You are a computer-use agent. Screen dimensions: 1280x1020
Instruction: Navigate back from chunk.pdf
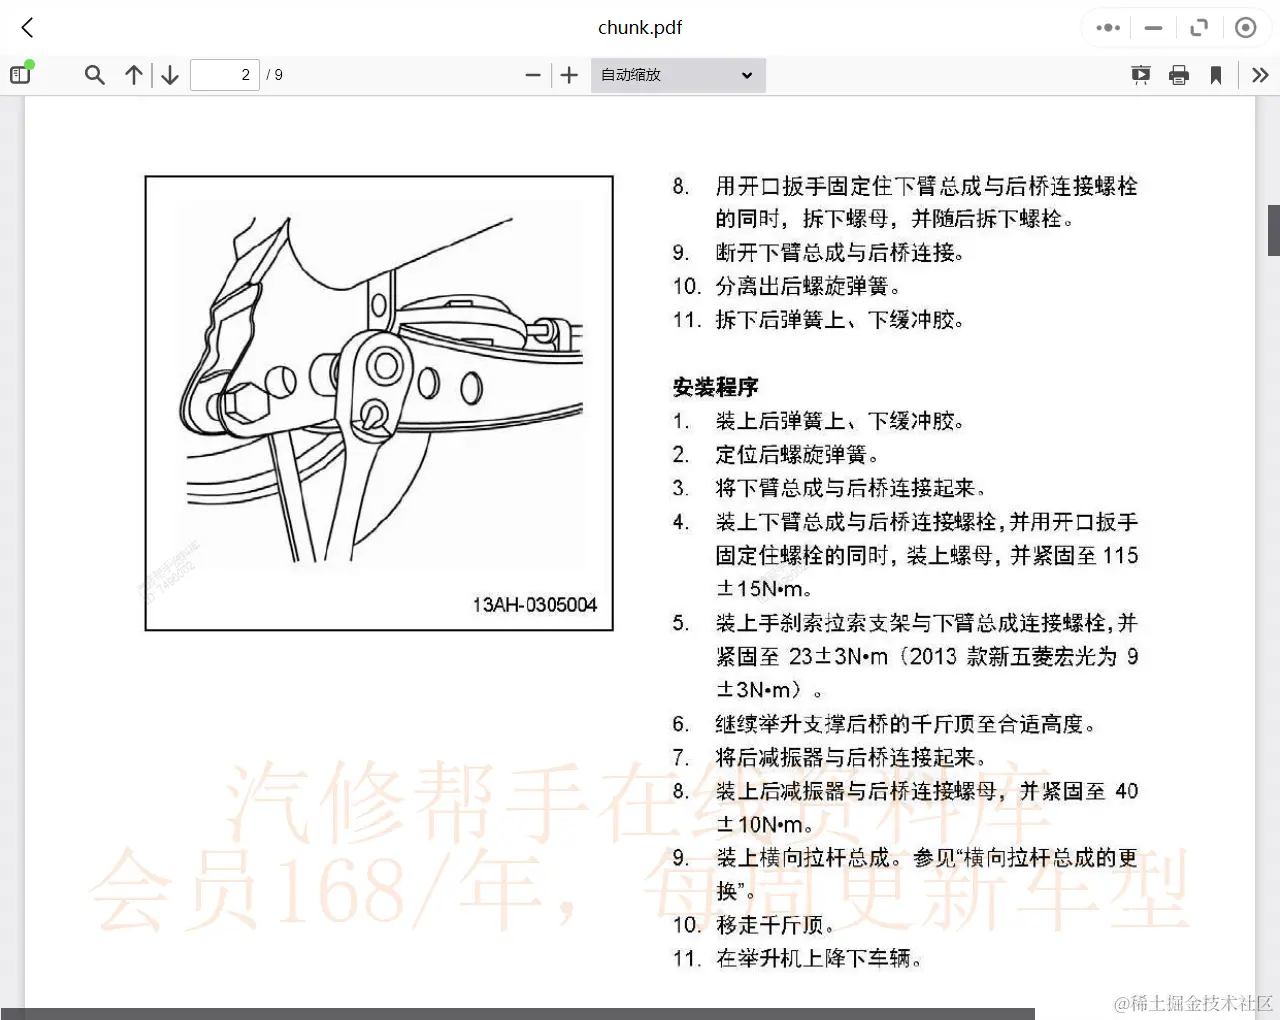pos(26,27)
